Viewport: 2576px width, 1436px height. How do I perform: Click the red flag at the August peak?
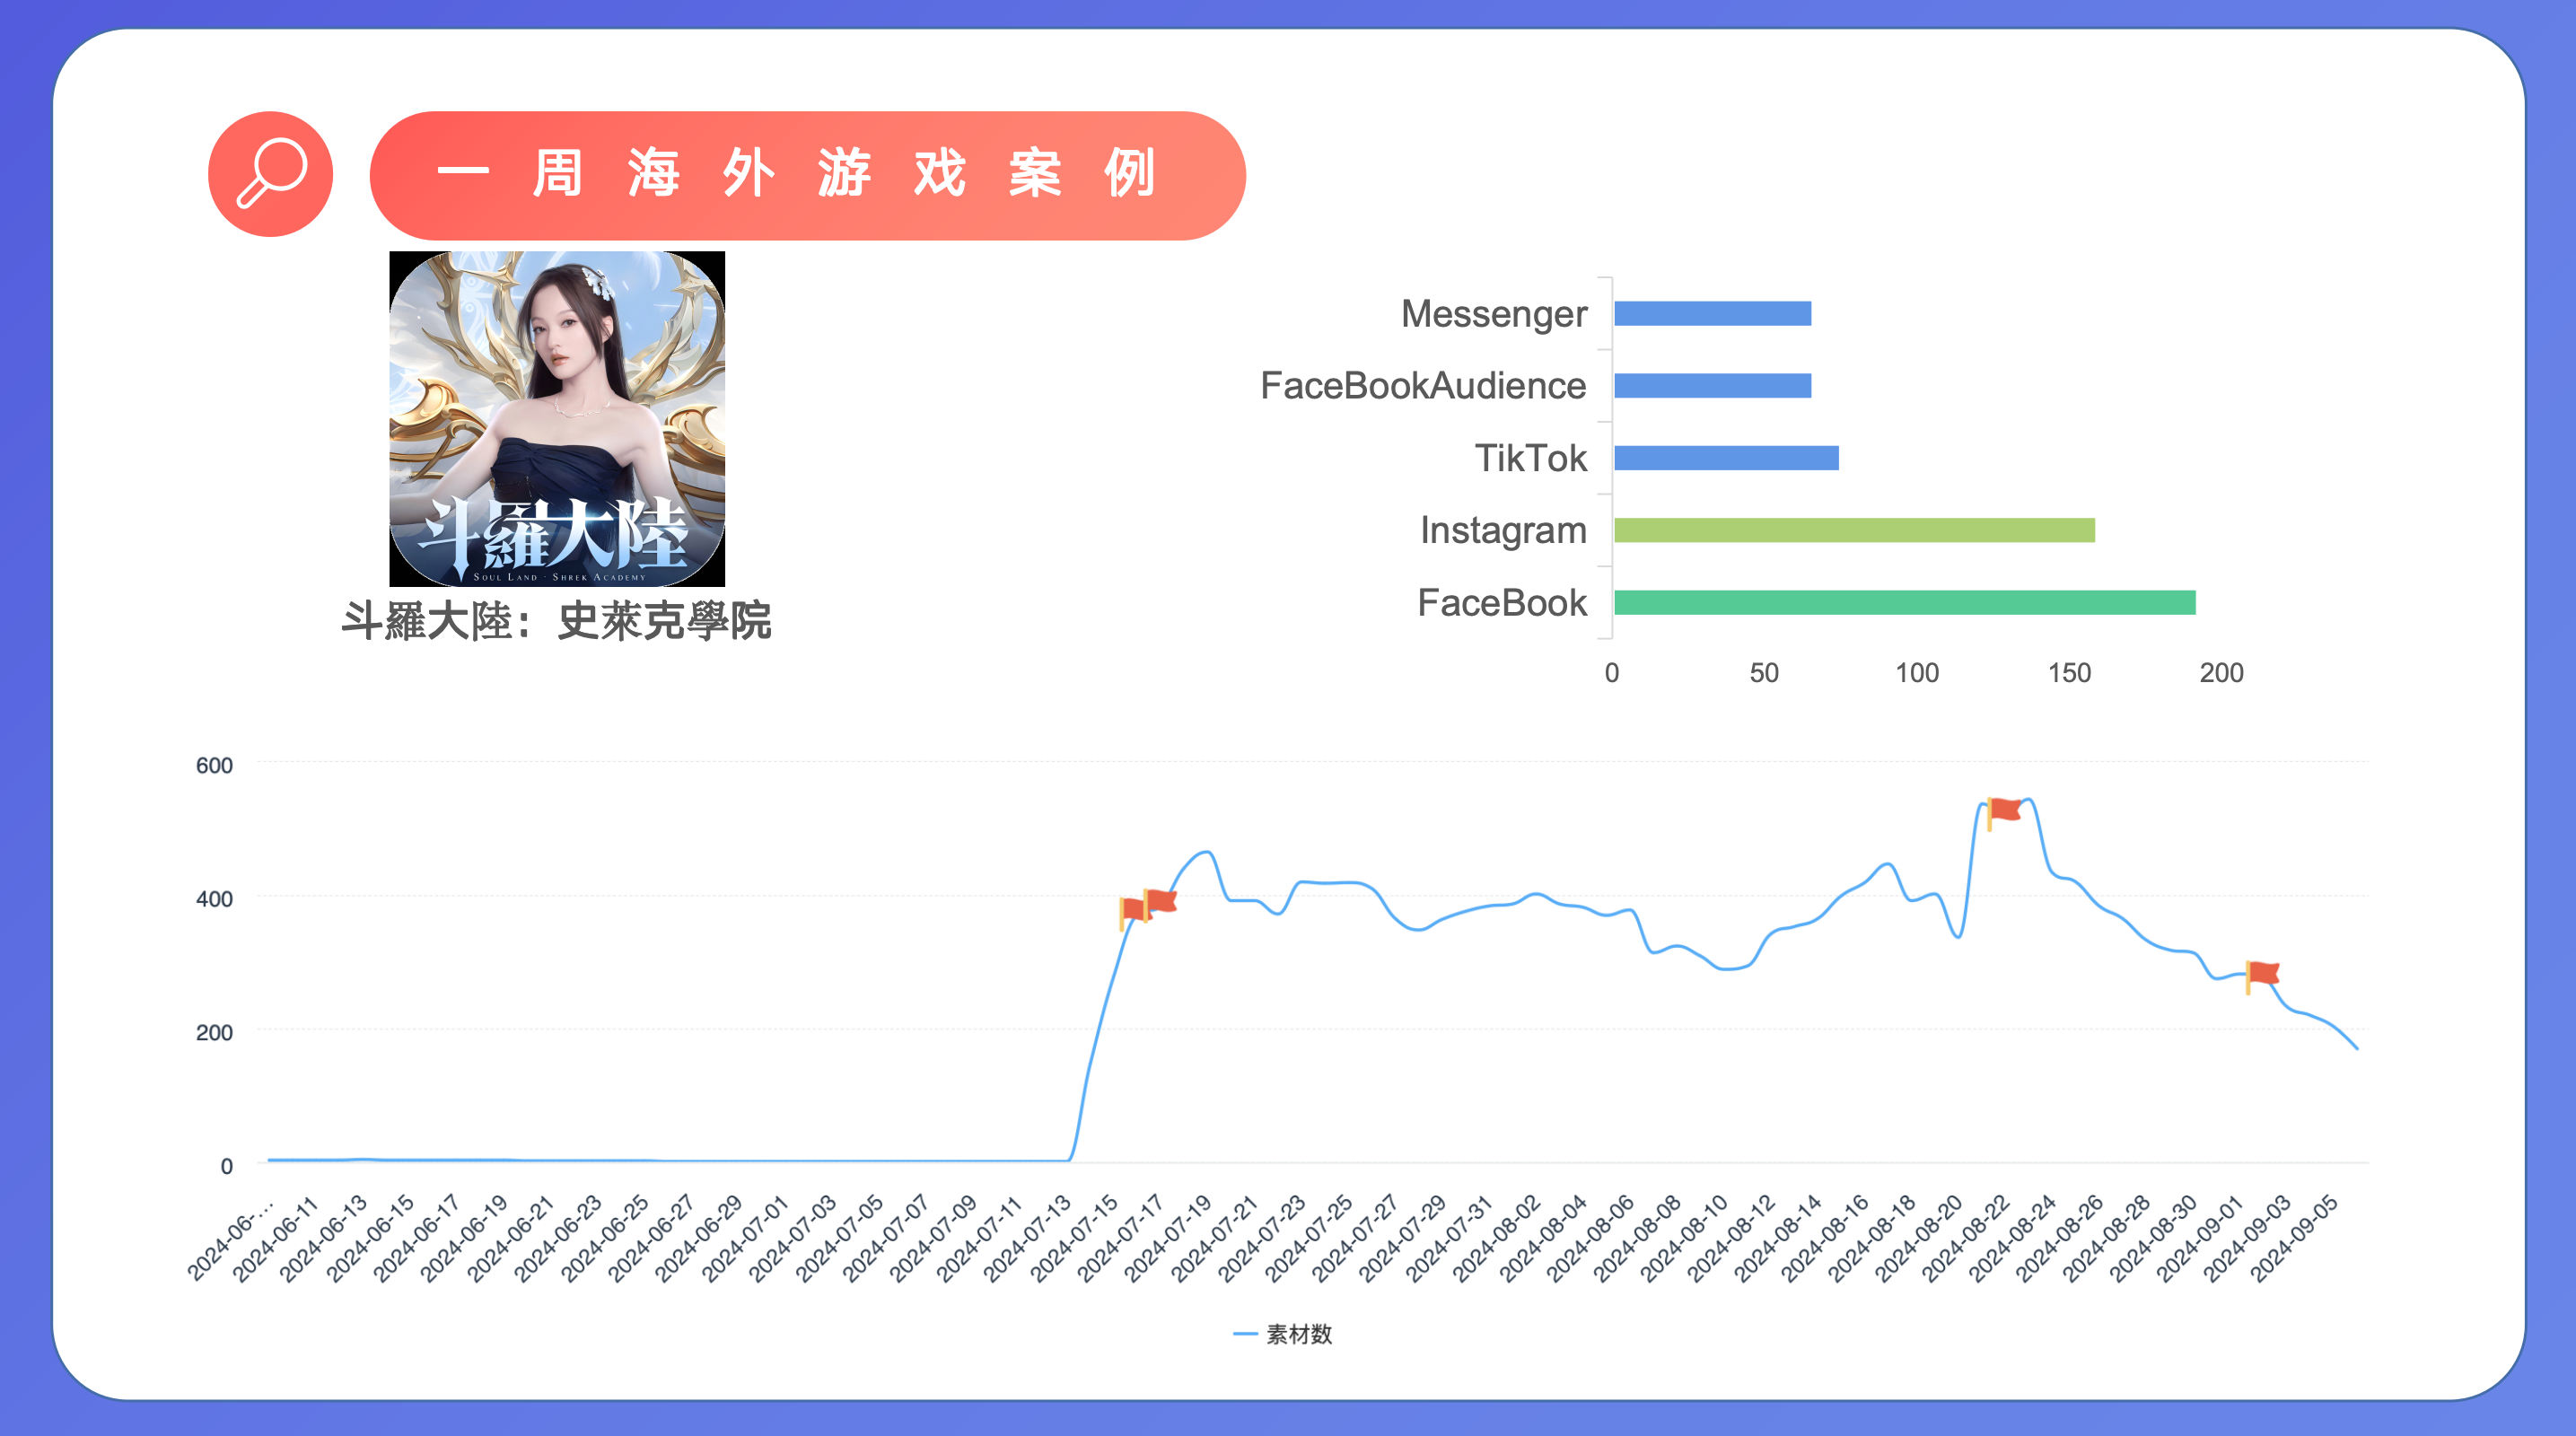2004,812
